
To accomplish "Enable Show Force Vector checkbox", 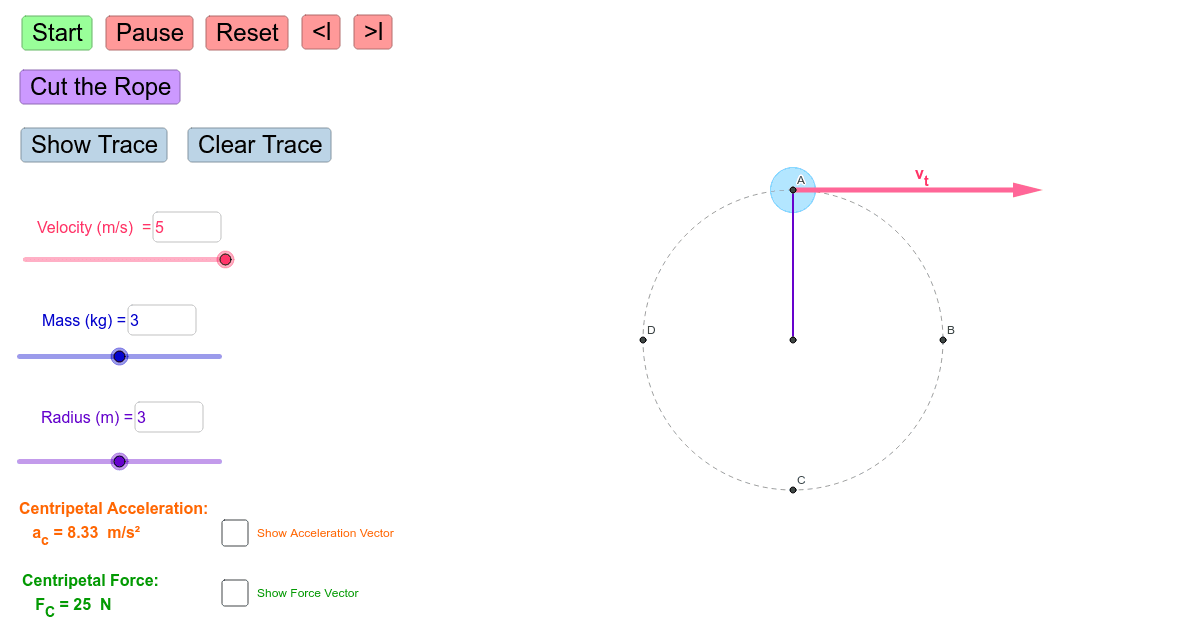I will tap(235, 593).
